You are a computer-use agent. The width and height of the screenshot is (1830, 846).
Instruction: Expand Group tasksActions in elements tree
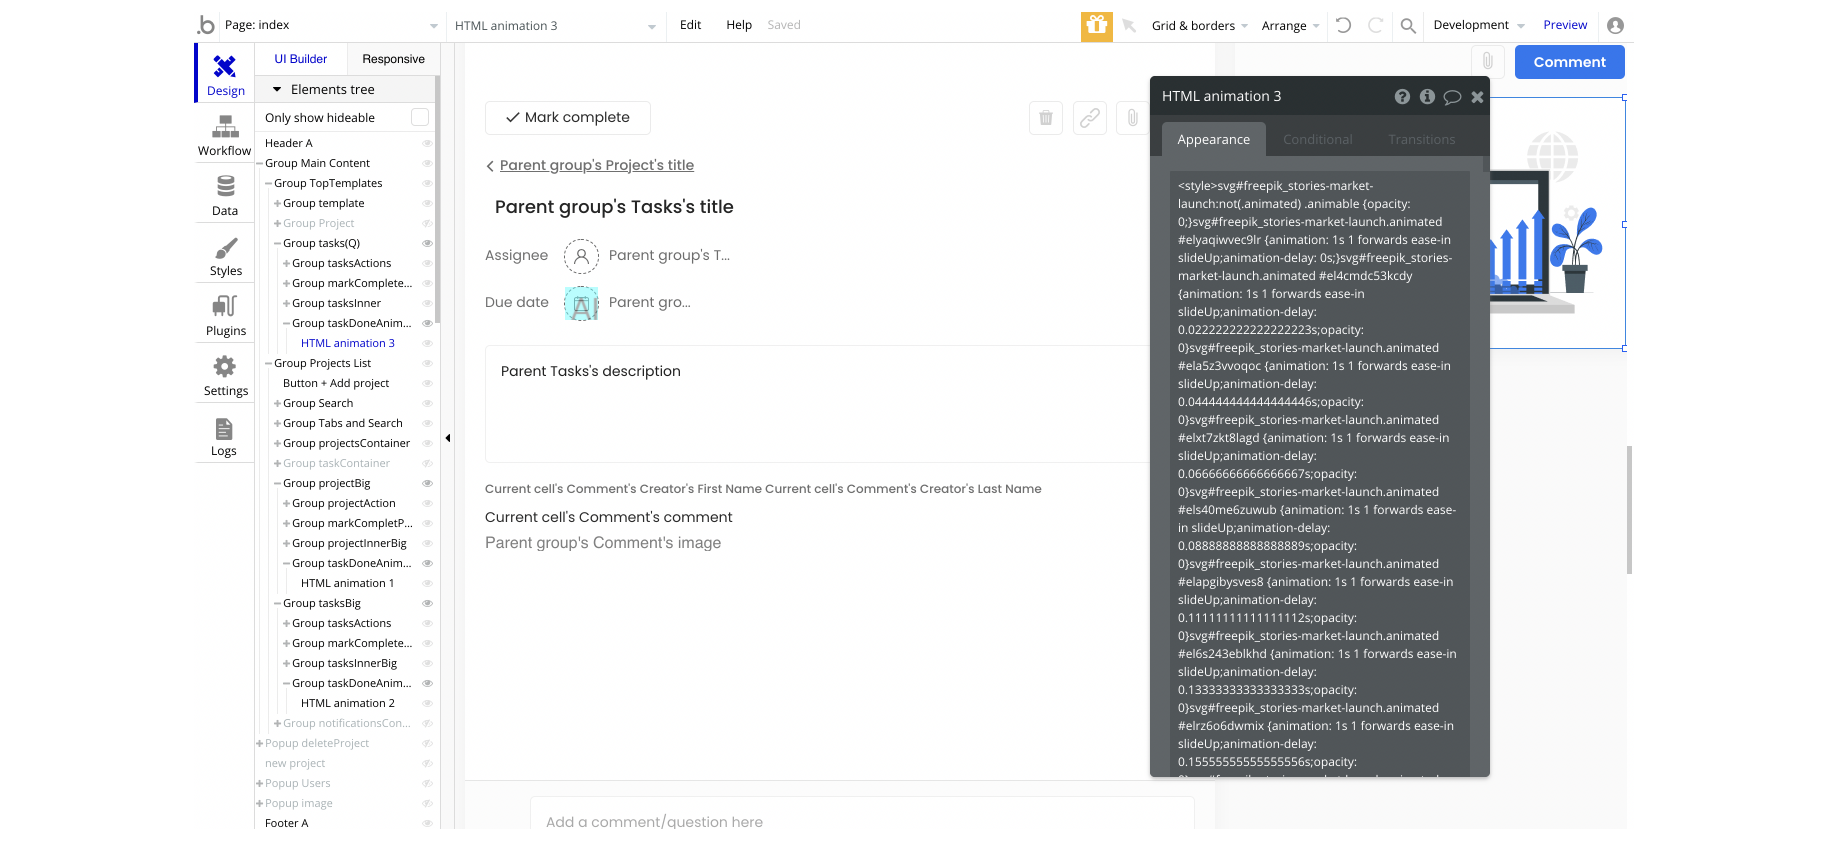tap(287, 263)
